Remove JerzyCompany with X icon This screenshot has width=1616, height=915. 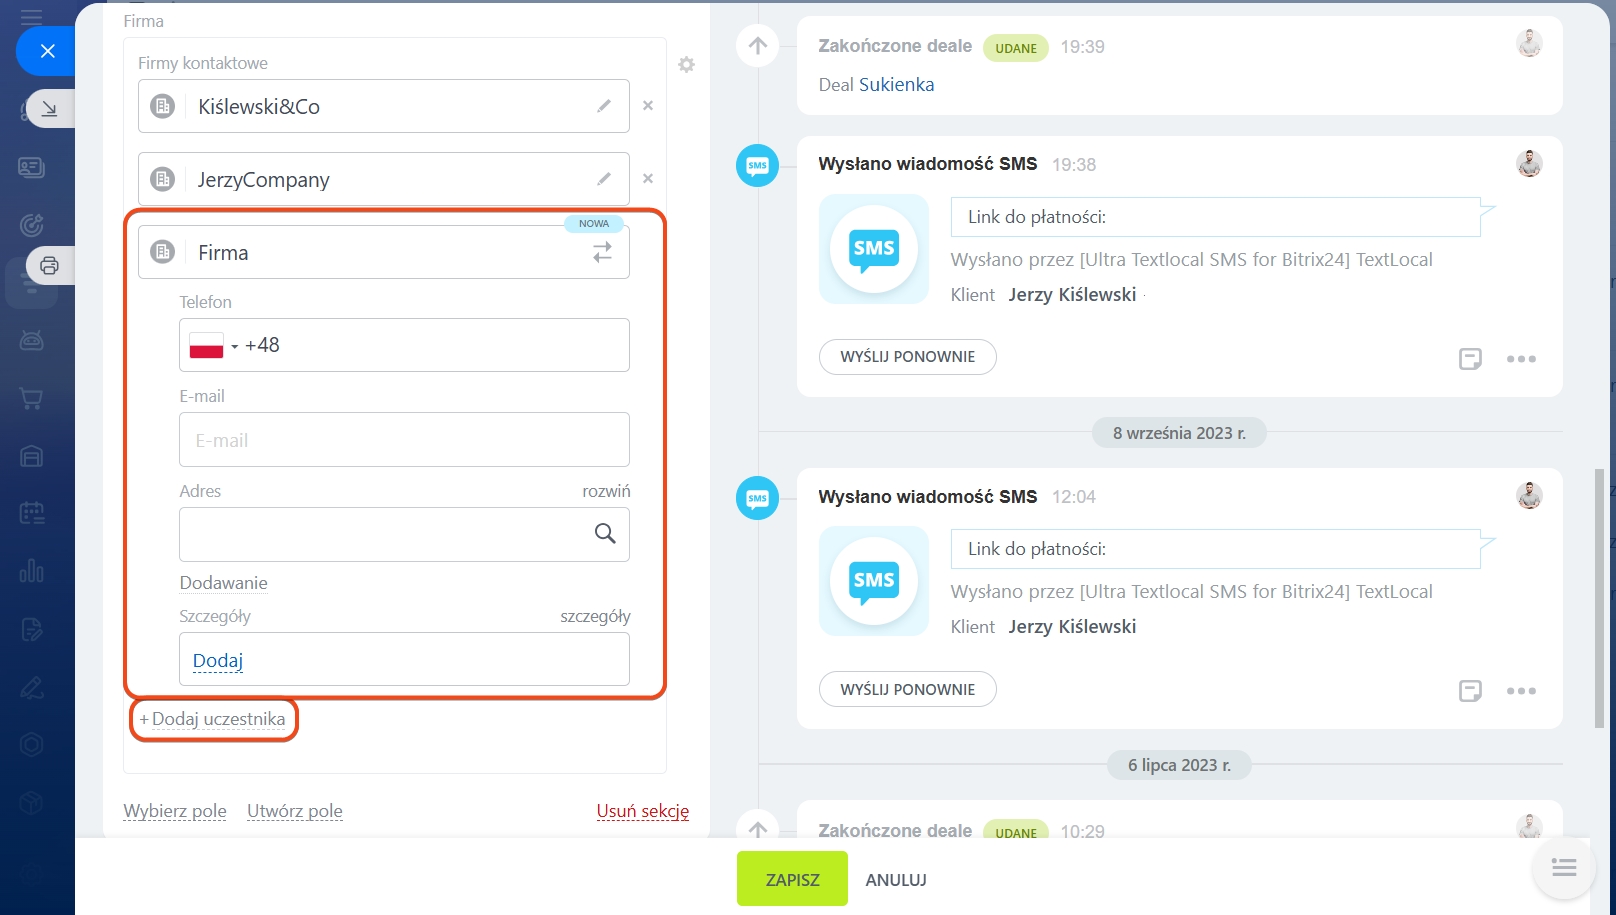tap(648, 178)
